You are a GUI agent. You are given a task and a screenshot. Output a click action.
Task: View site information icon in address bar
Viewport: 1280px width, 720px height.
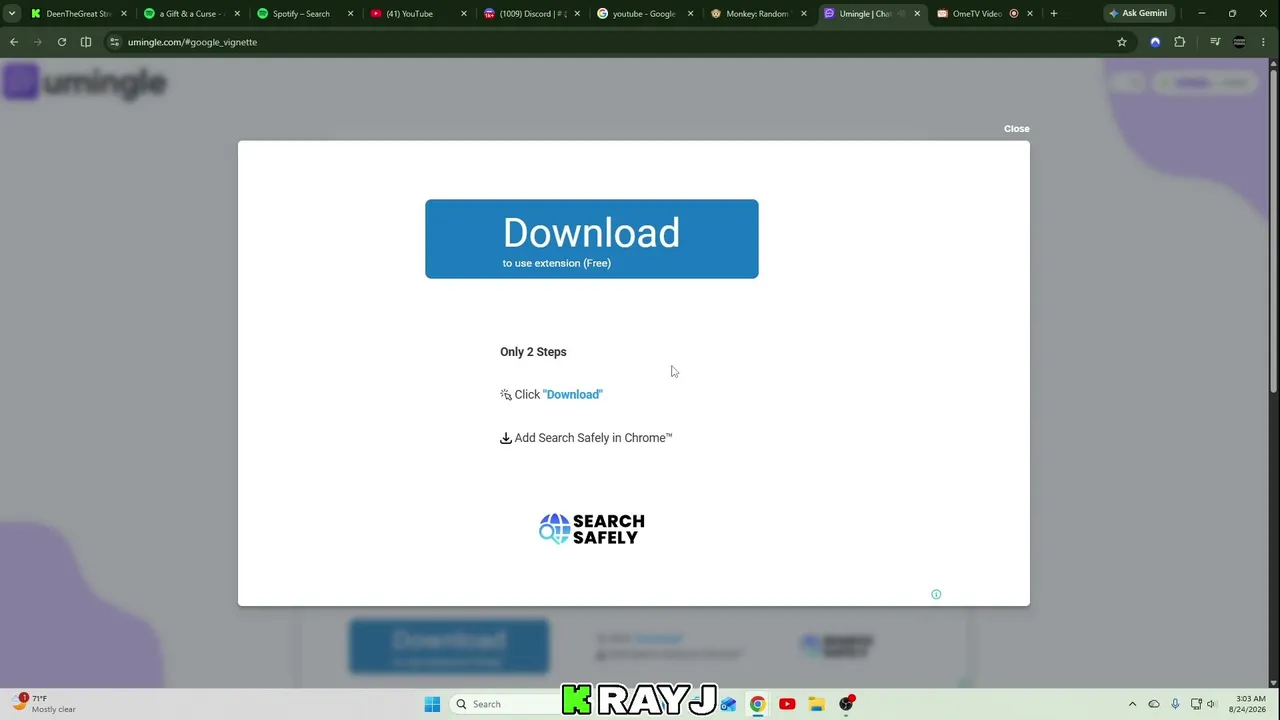115,42
